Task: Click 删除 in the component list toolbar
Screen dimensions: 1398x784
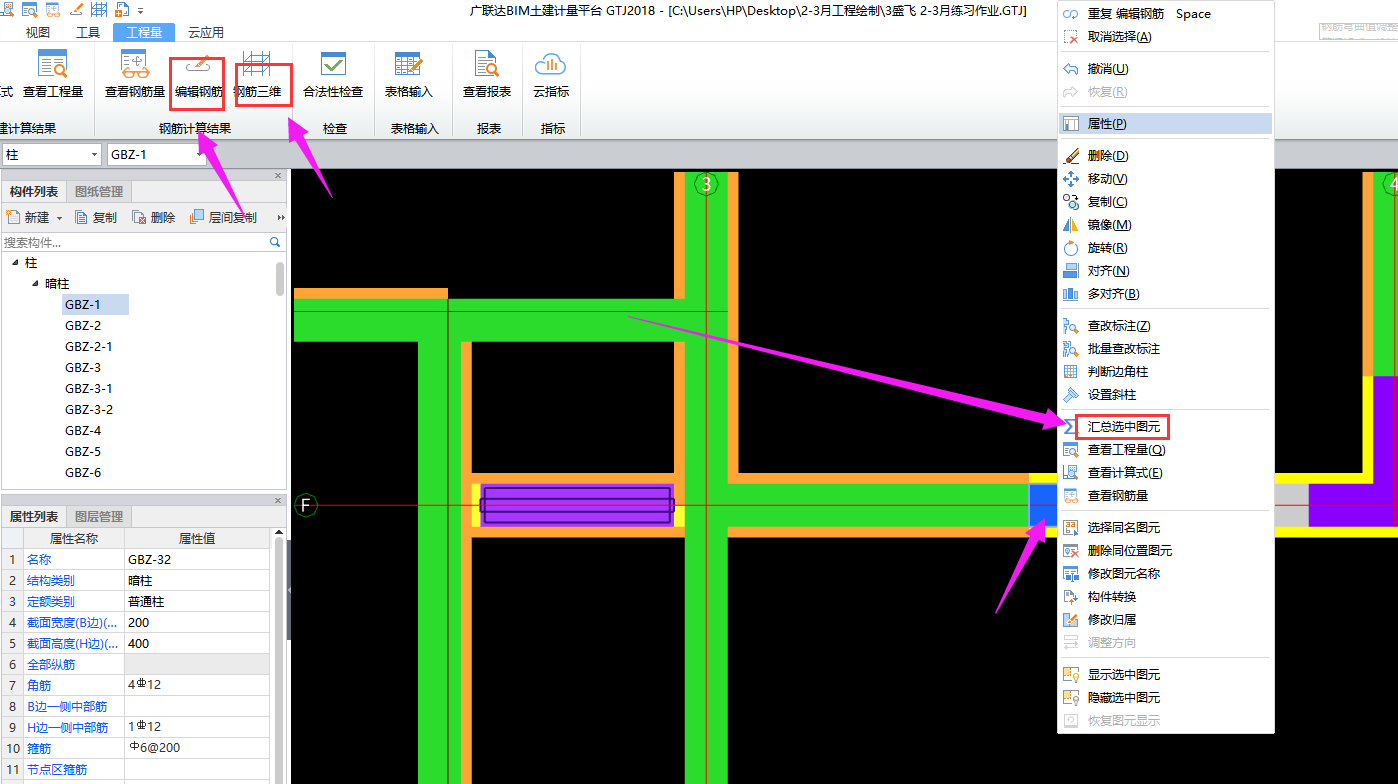Action: 154,217
